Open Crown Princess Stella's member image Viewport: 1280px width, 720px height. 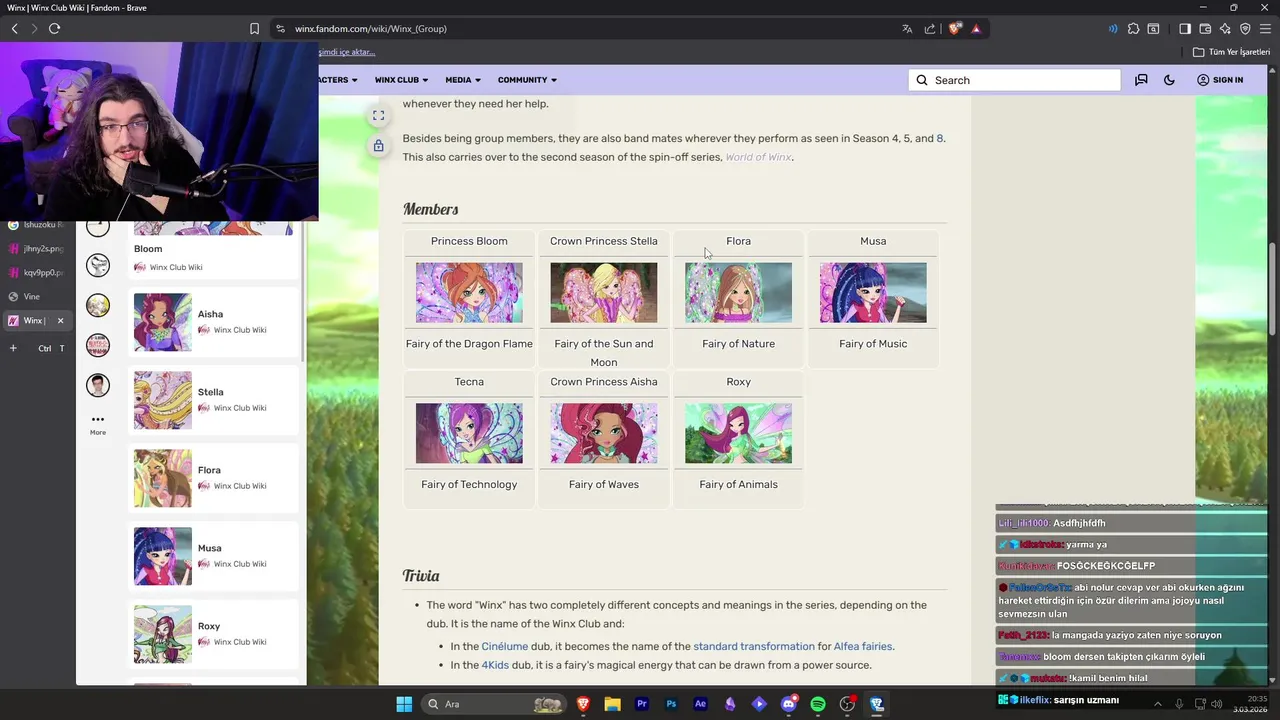tap(604, 293)
